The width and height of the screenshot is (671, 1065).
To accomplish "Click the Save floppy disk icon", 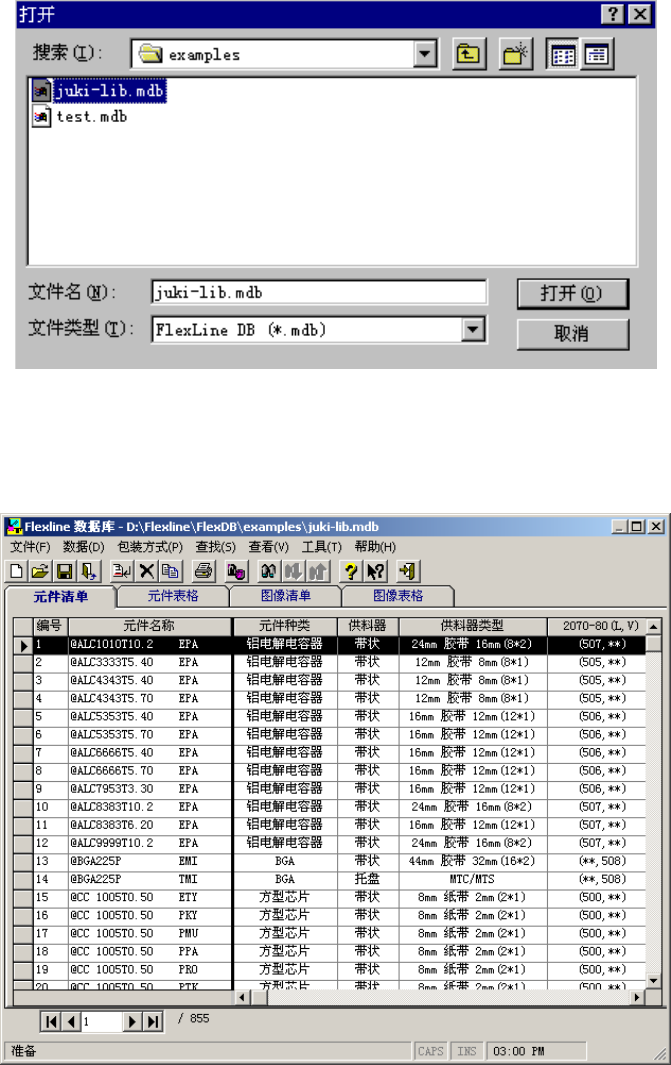I will 65,571.
